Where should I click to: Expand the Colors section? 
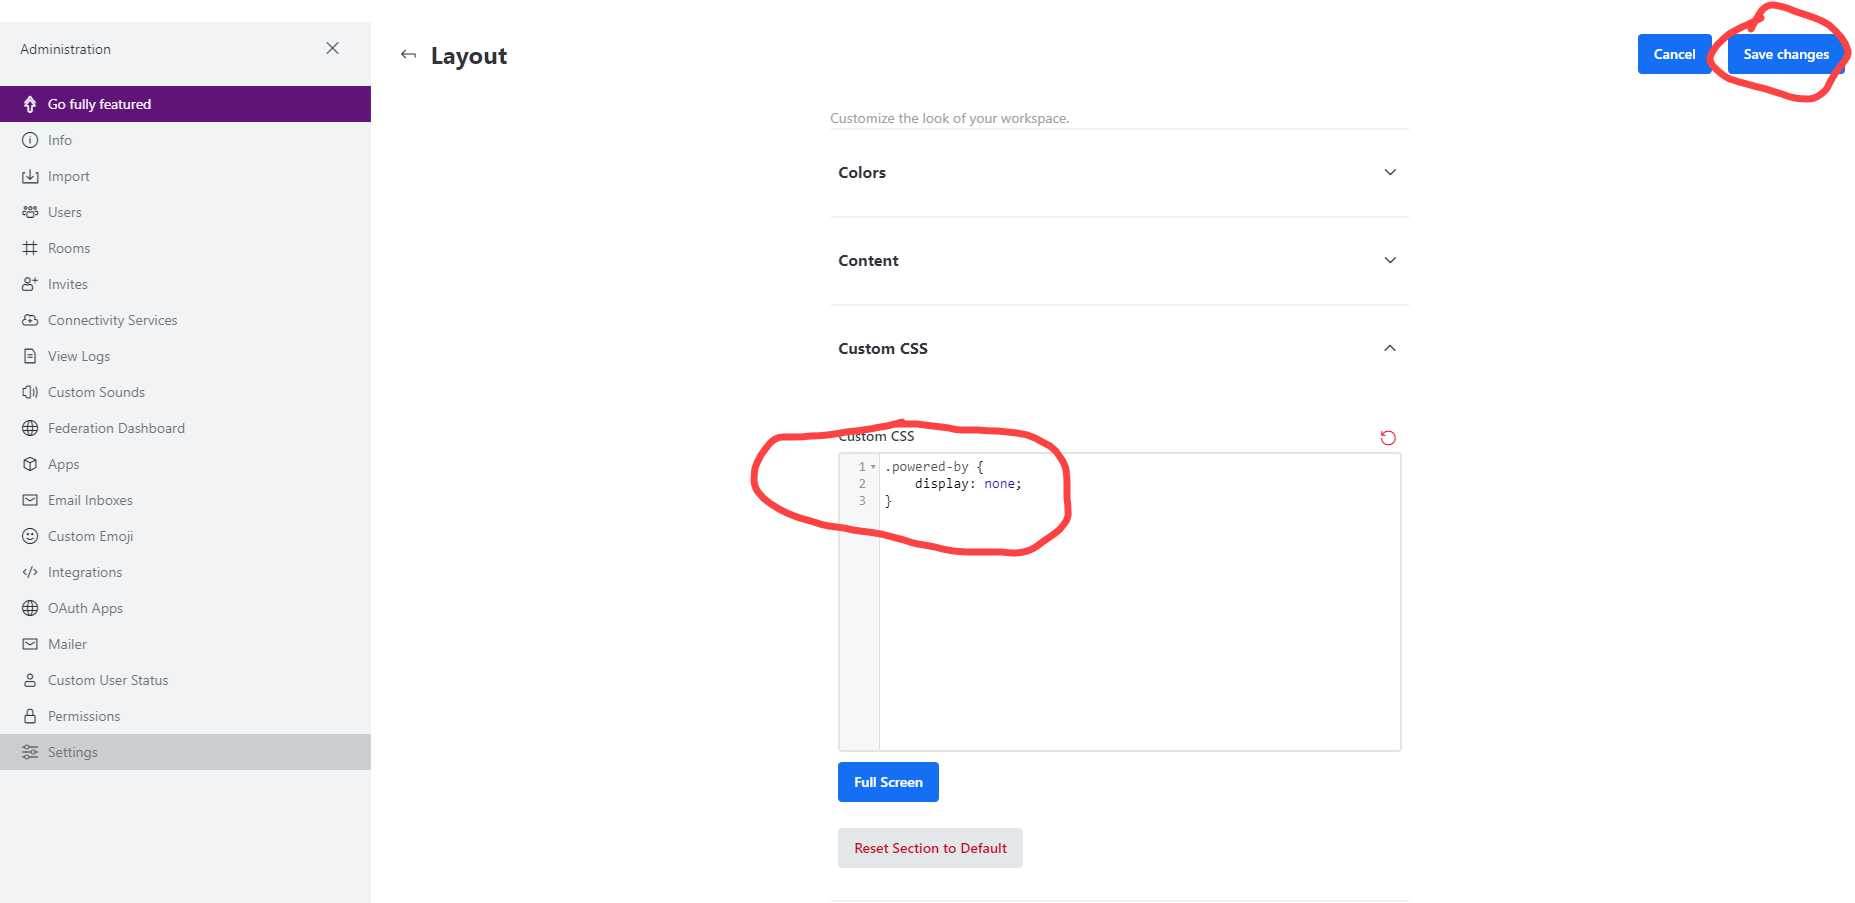point(1389,172)
